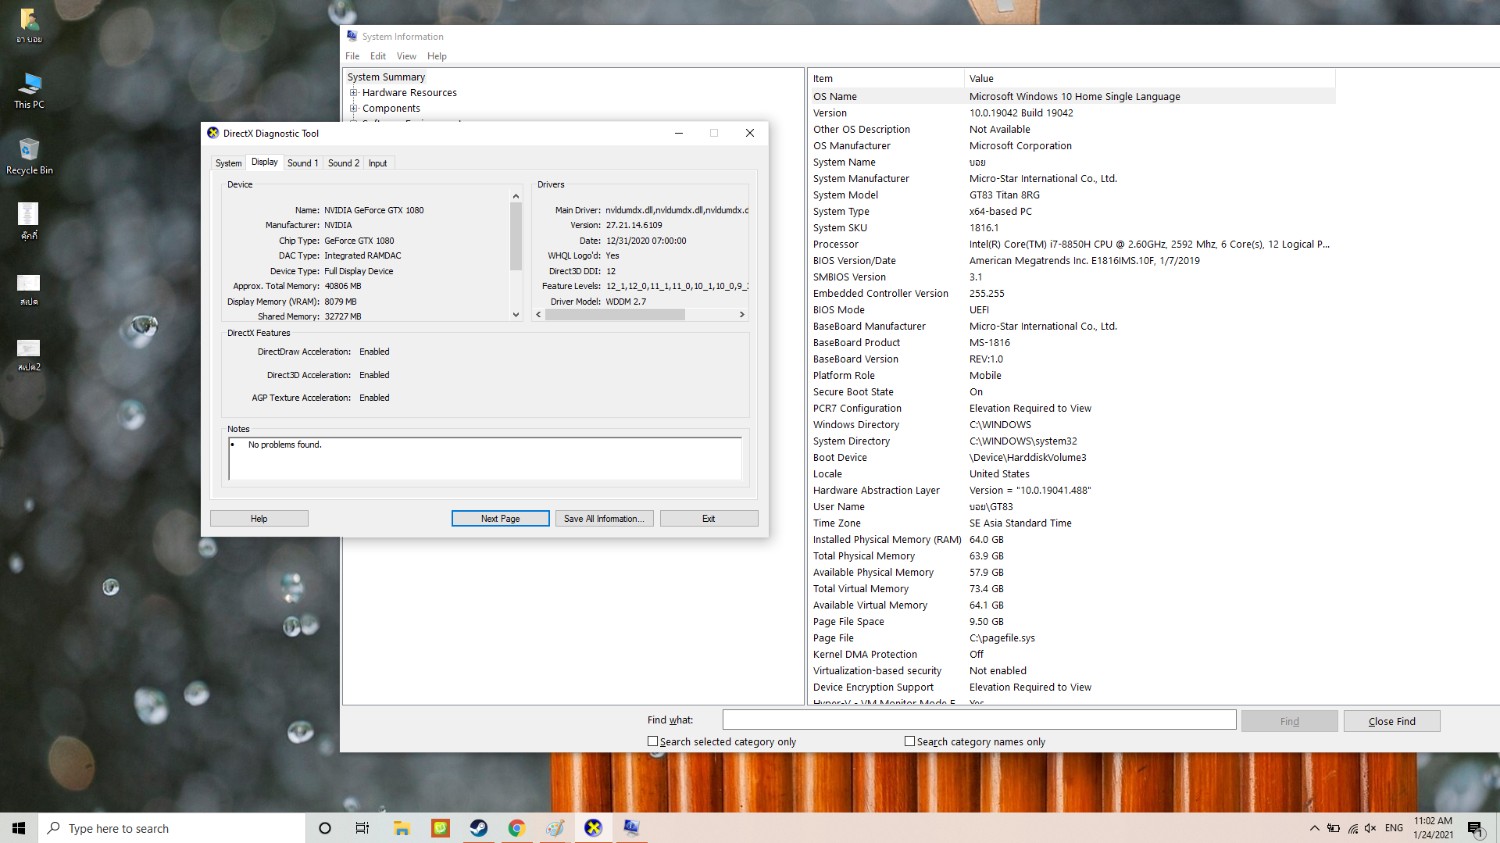Expand the Components tree node
Screen dimensions: 1500x843
[x=353, y=109]
